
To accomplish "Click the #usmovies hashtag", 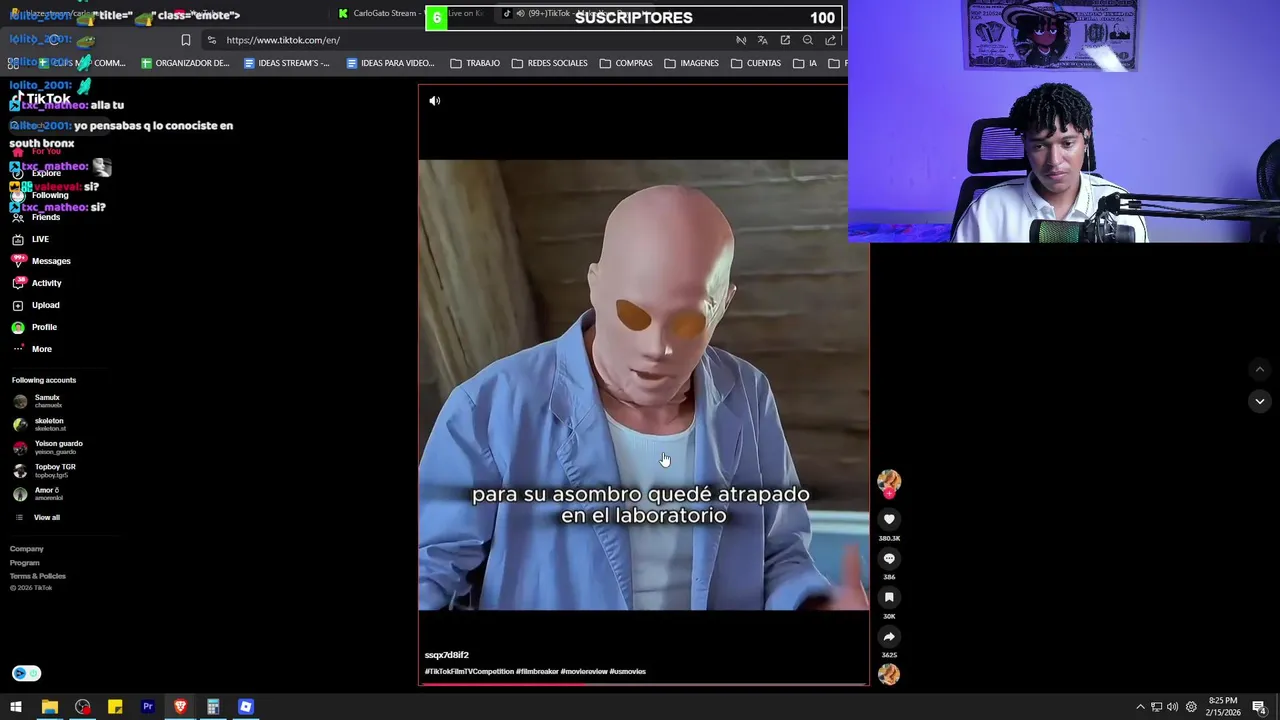I will (x=628, y=672).
